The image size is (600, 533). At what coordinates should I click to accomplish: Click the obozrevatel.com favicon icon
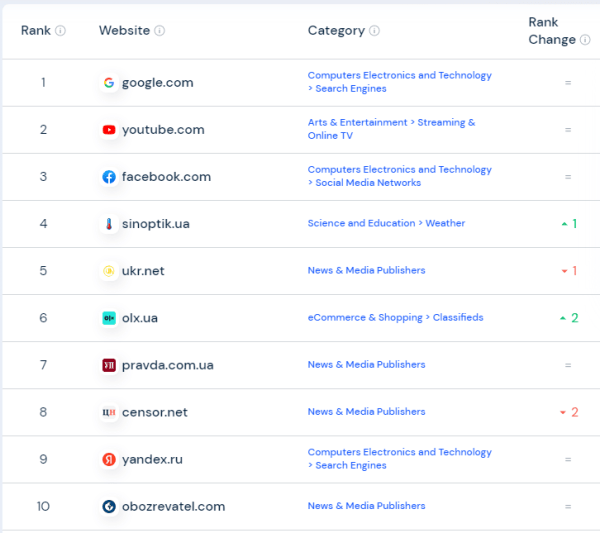pos(109,506)
